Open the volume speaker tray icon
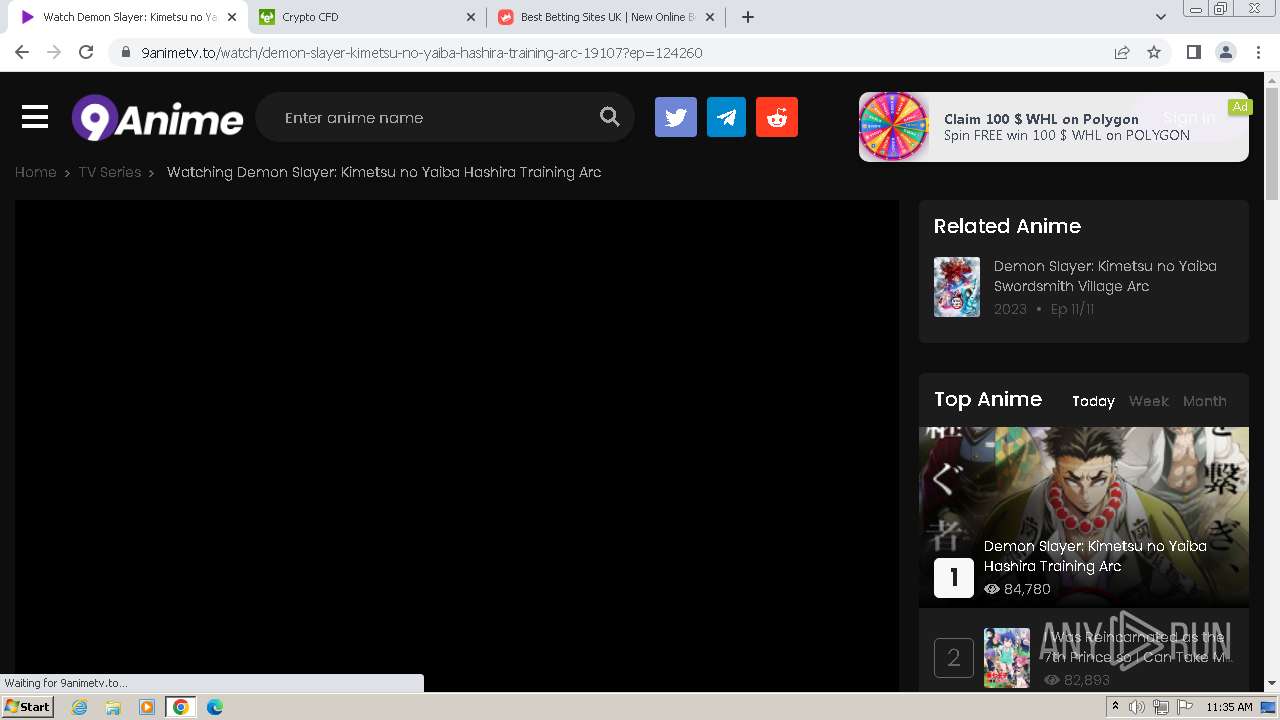Viewport: 1280px width, 720px height. pos(1137,707)
